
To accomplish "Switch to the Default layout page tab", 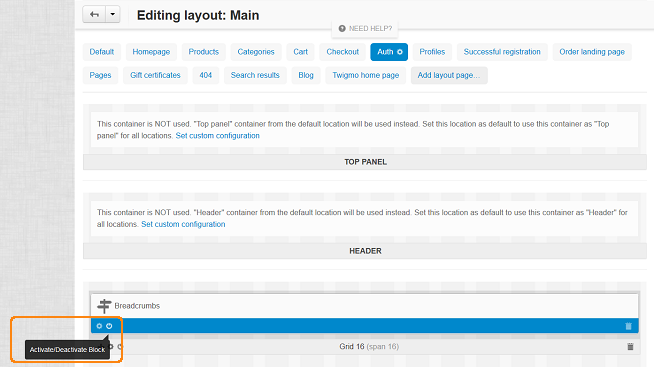I will [102, 52].
